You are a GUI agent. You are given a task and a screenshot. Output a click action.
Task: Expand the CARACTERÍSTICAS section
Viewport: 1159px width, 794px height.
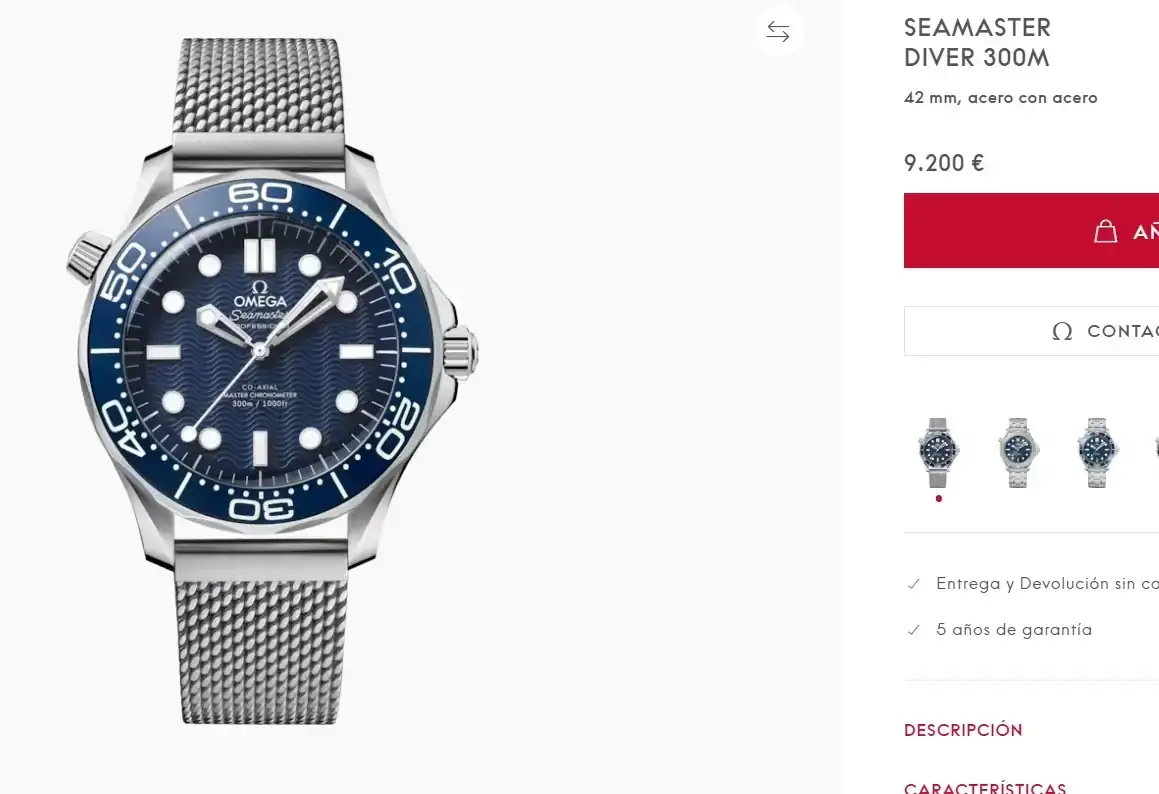(985, 787)
